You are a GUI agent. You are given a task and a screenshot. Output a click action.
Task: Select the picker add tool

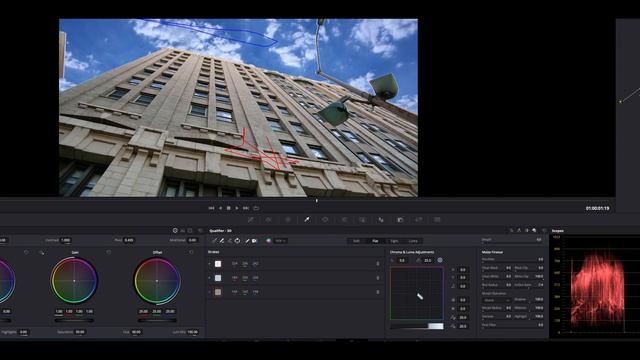229,241
